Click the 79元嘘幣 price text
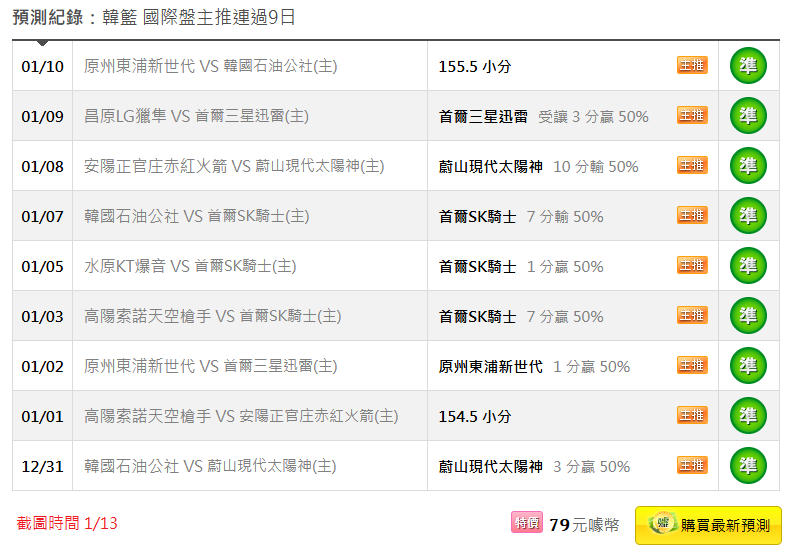 click(x=584, y=525)
